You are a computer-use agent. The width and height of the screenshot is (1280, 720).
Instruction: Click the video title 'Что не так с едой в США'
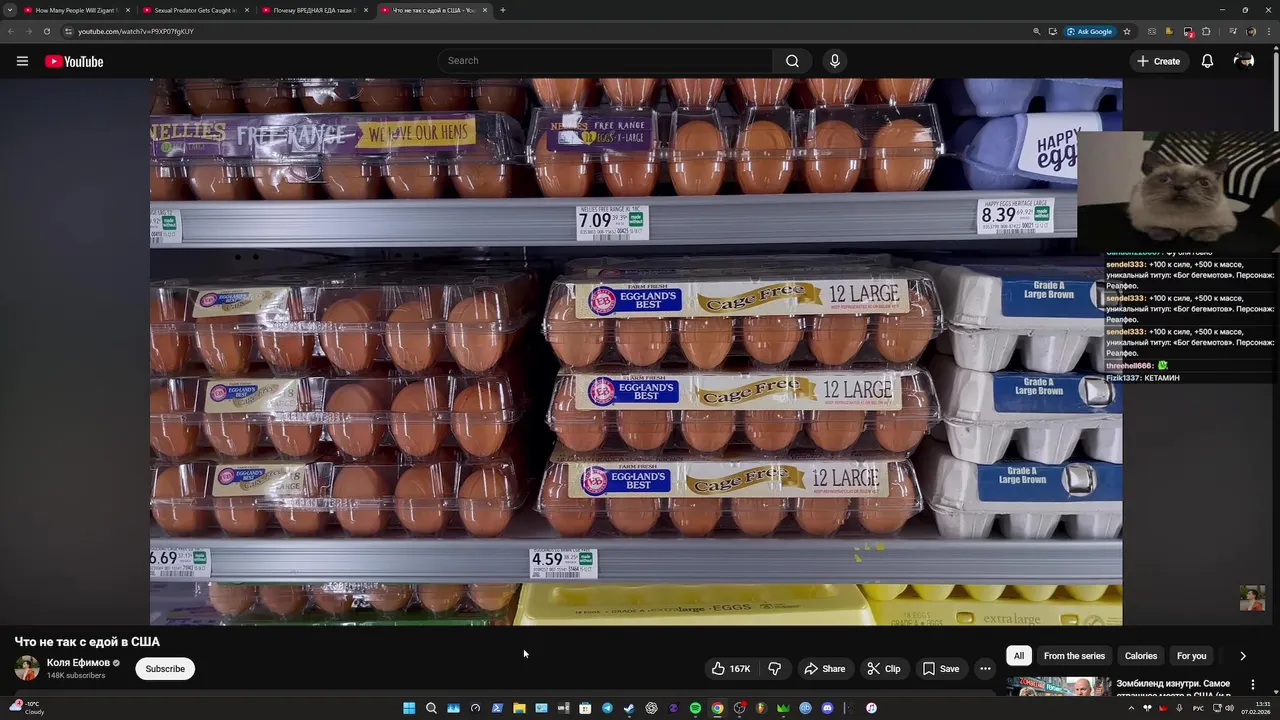(x=87, y=642)
